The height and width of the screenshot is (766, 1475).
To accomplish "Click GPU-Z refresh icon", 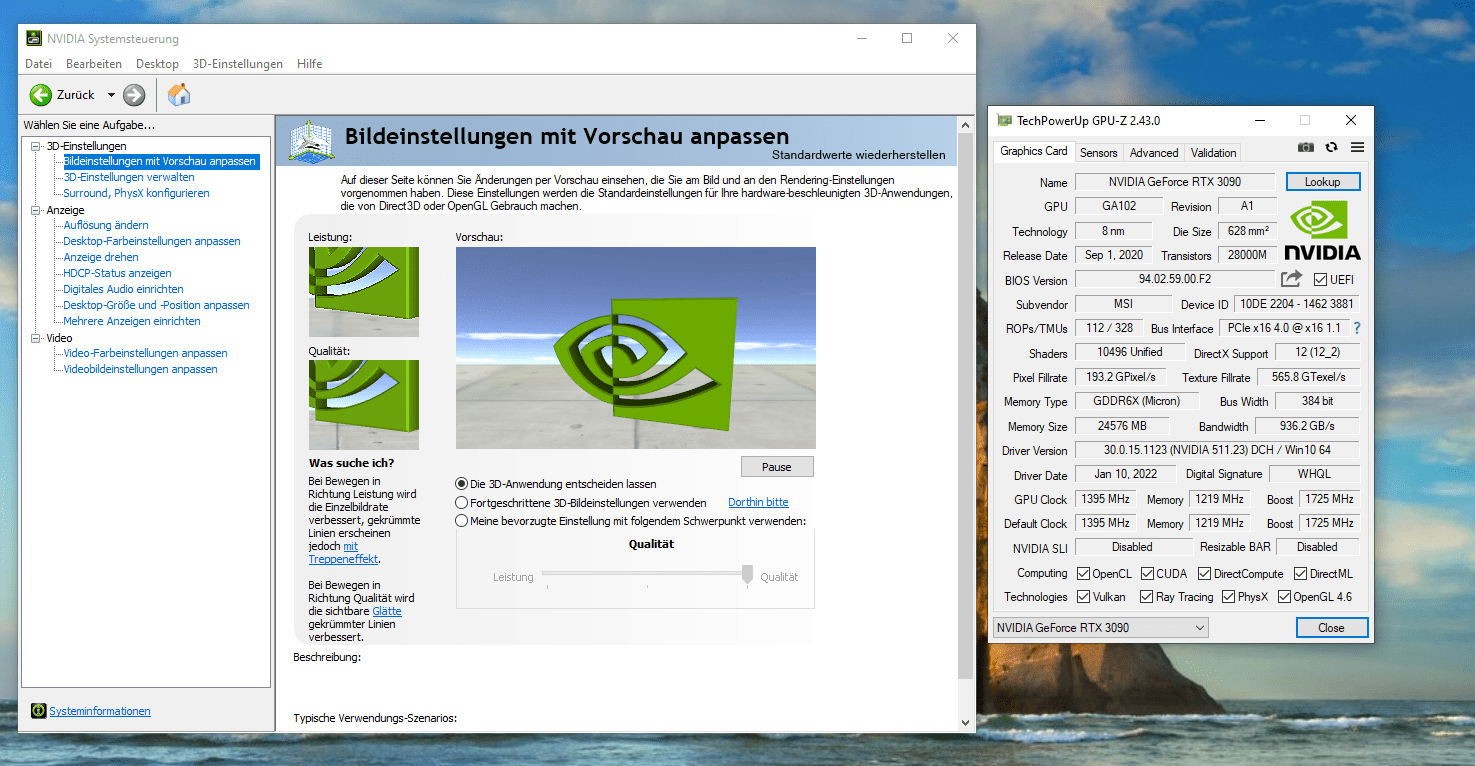I will click(1332, 147).
